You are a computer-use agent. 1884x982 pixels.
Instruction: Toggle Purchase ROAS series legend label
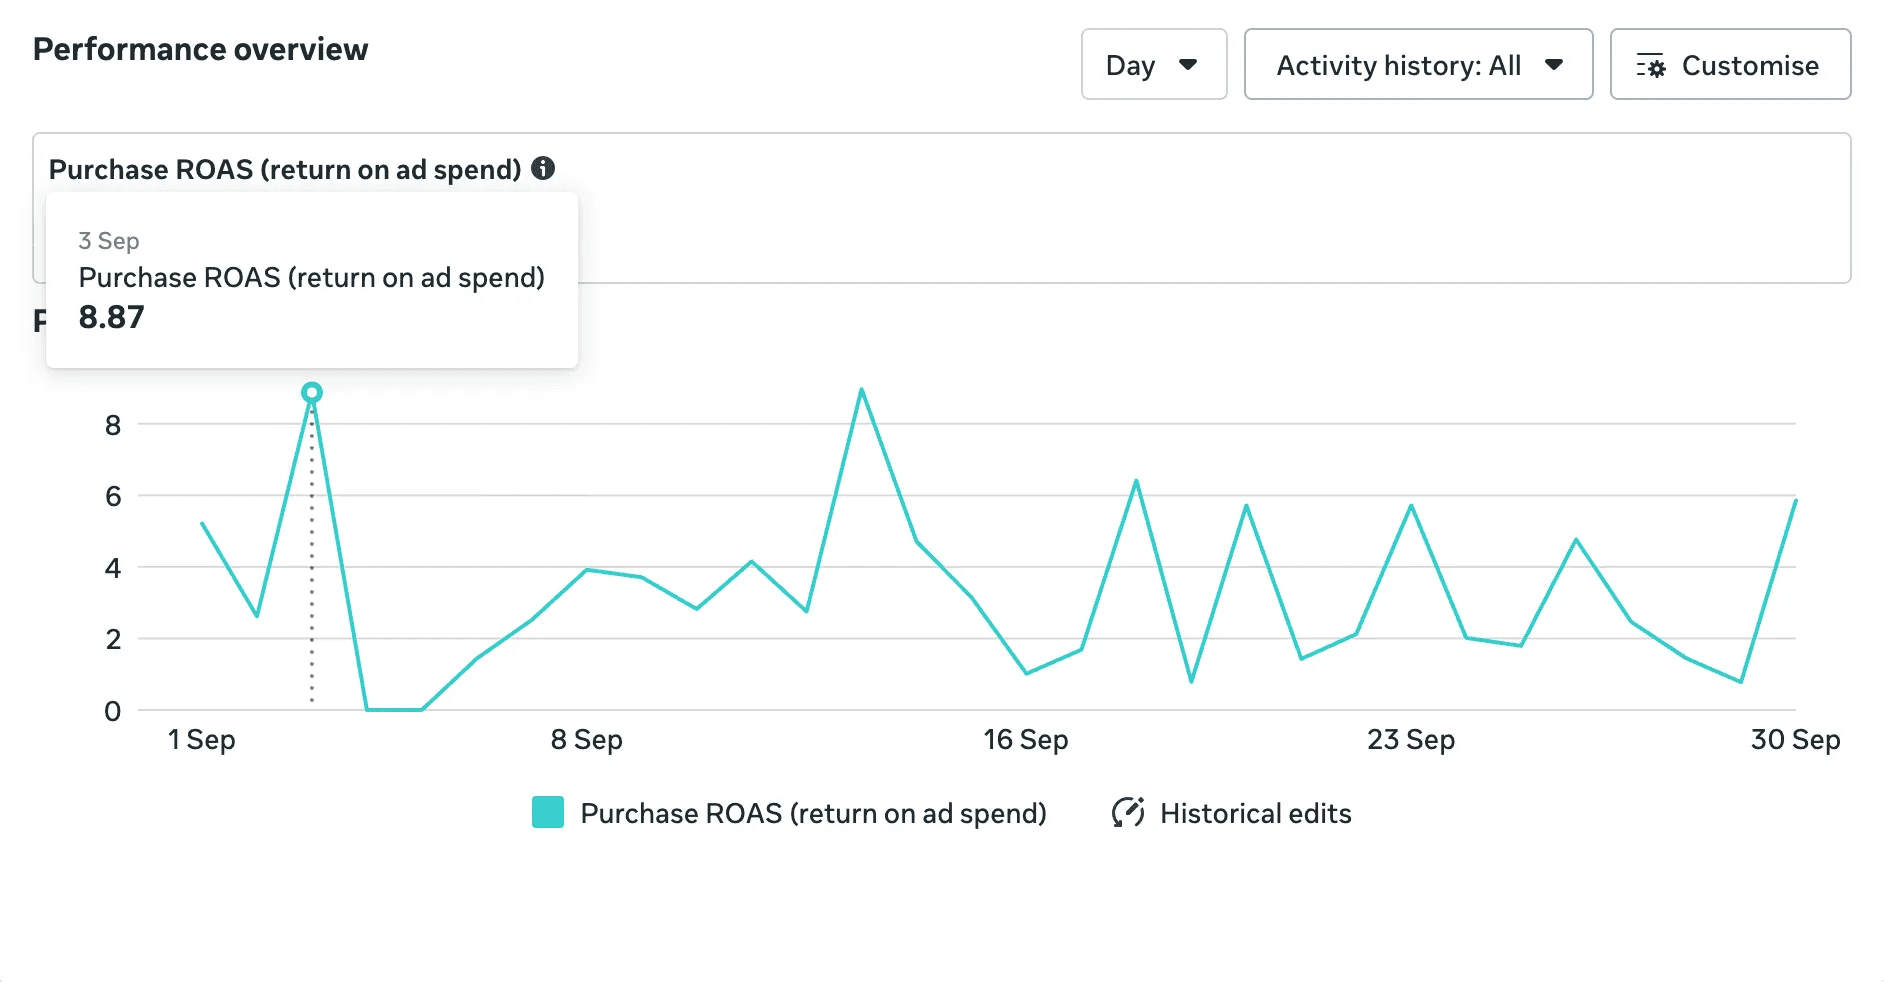[x=813, y=813]
